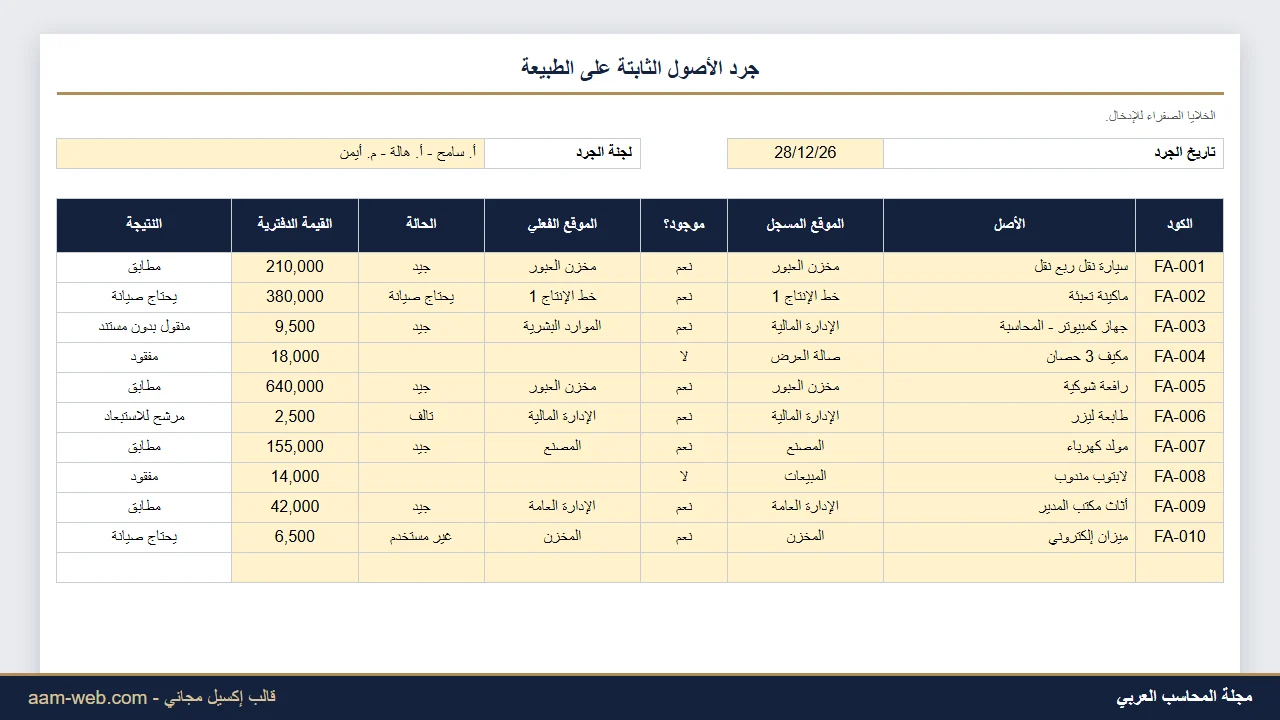1280x720 pixels.
Task: Click asset name طابعة ليزر
Action: (1009, 417)
